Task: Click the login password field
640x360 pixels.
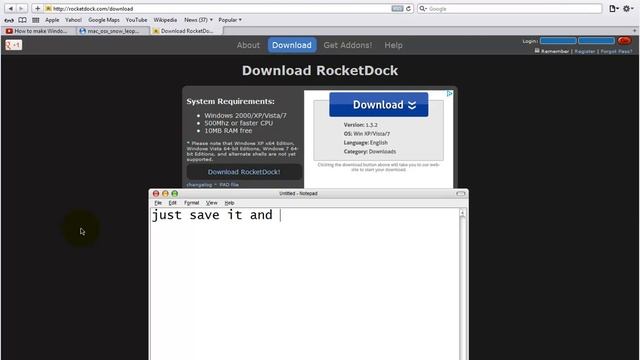Action: click(x=596, y=40)
